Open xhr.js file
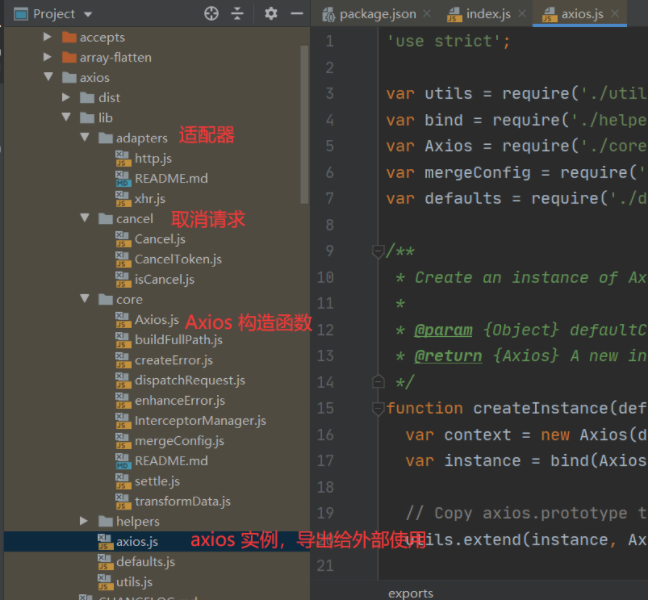648x600 pixels. (150, 199)
